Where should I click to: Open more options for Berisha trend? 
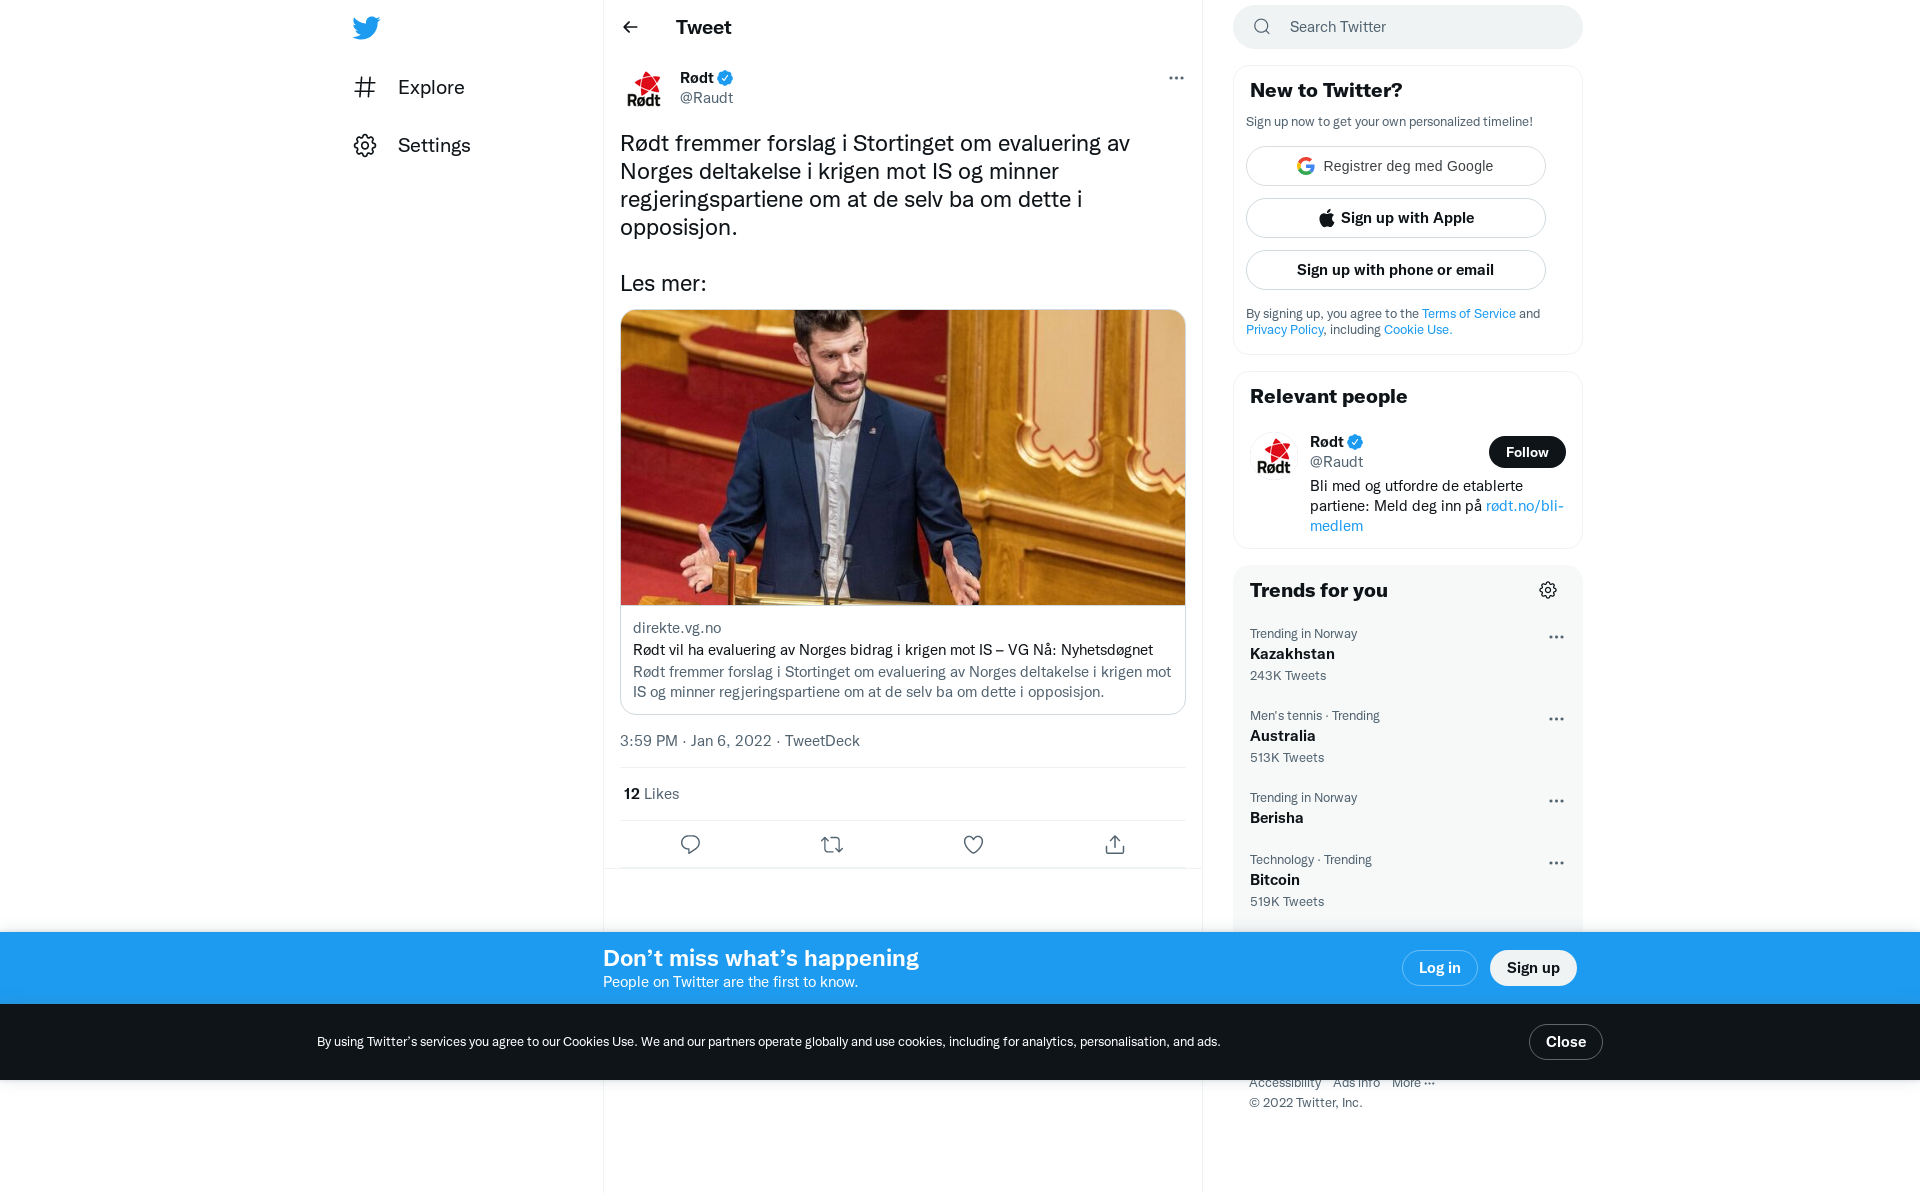point(1556,801)
